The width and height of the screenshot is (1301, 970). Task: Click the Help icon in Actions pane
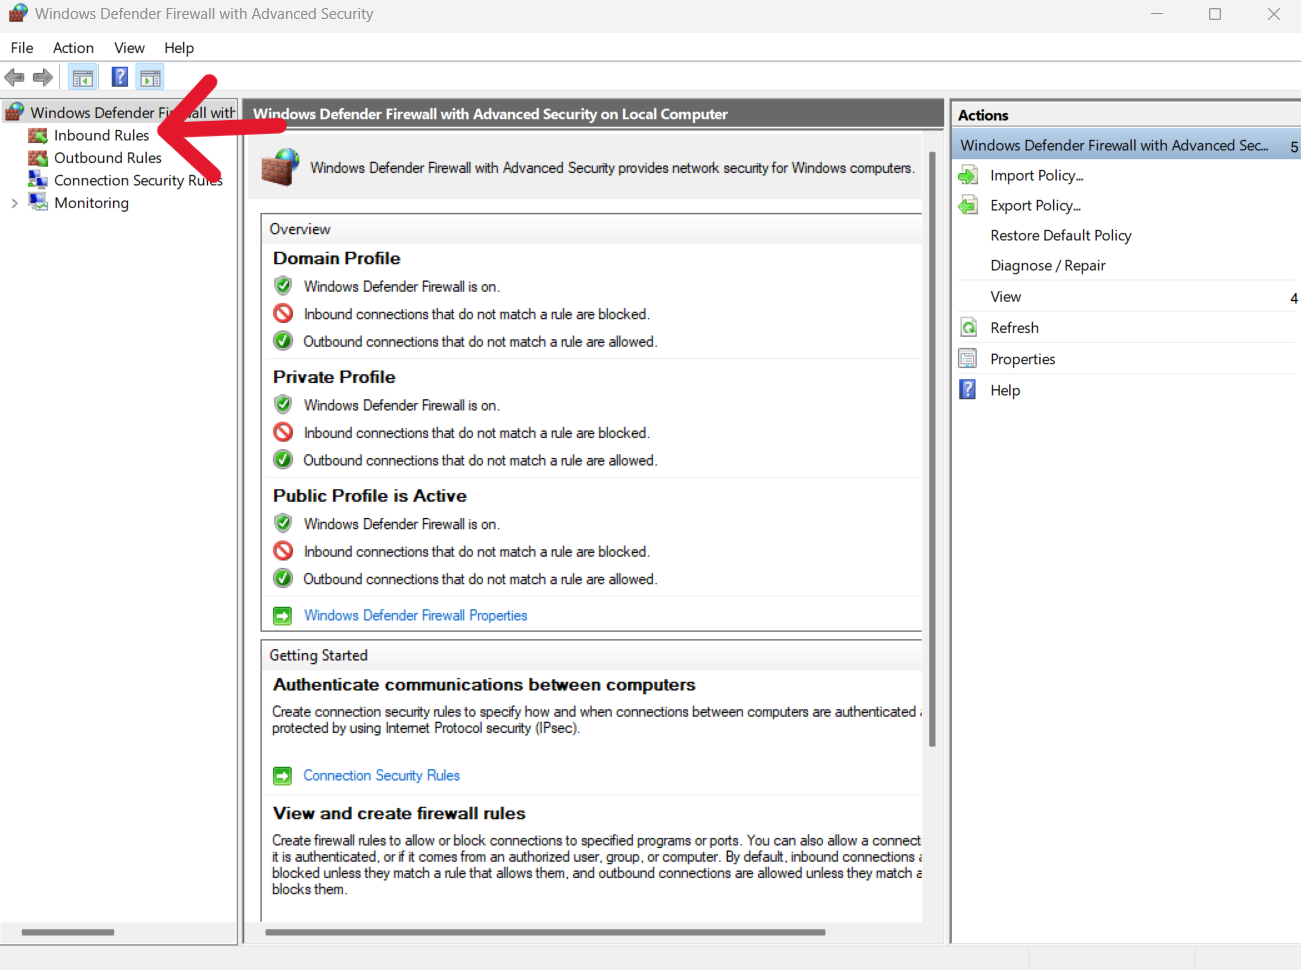[968, 390]
